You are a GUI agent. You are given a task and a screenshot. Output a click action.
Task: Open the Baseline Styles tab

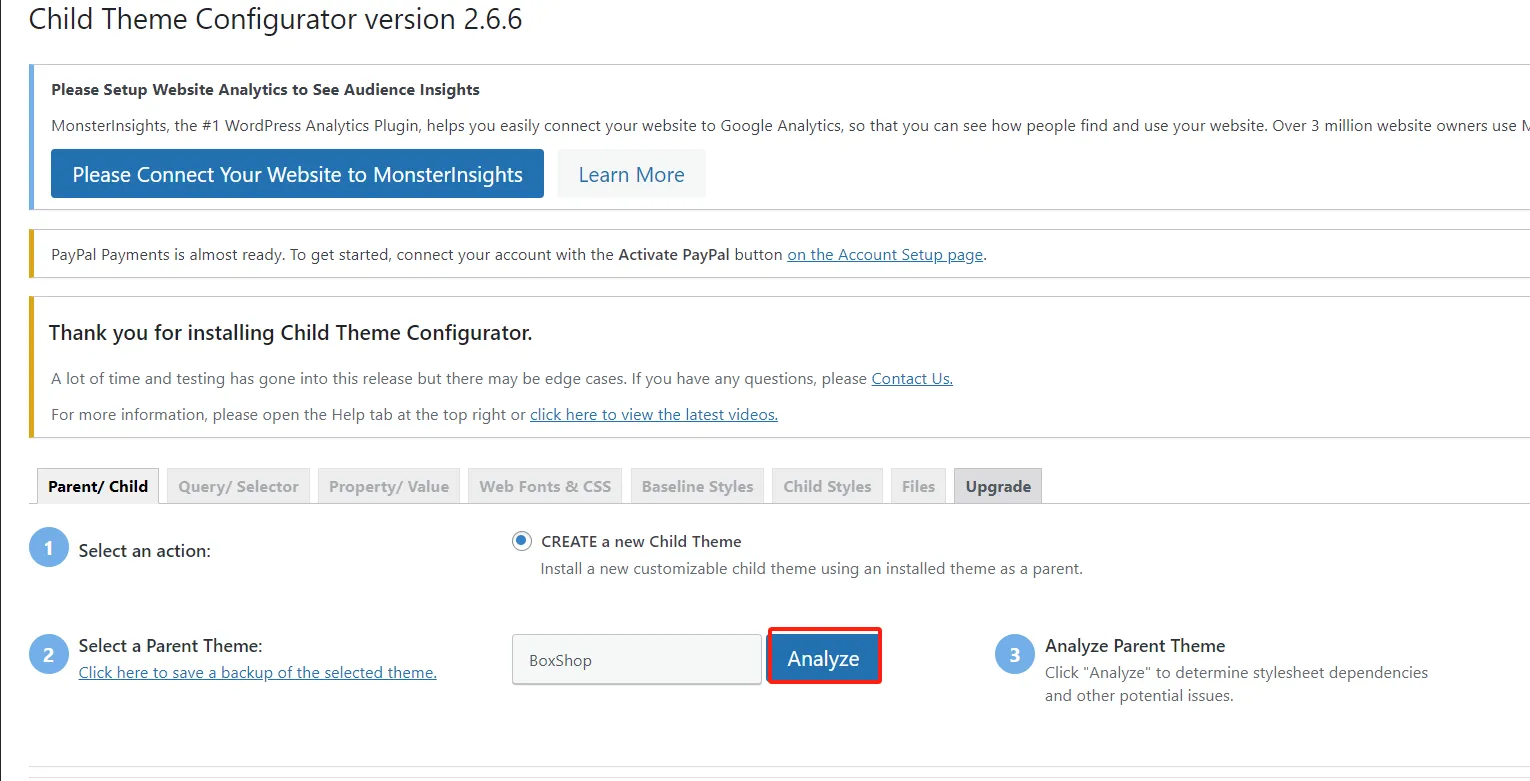[x=697, y=486]
